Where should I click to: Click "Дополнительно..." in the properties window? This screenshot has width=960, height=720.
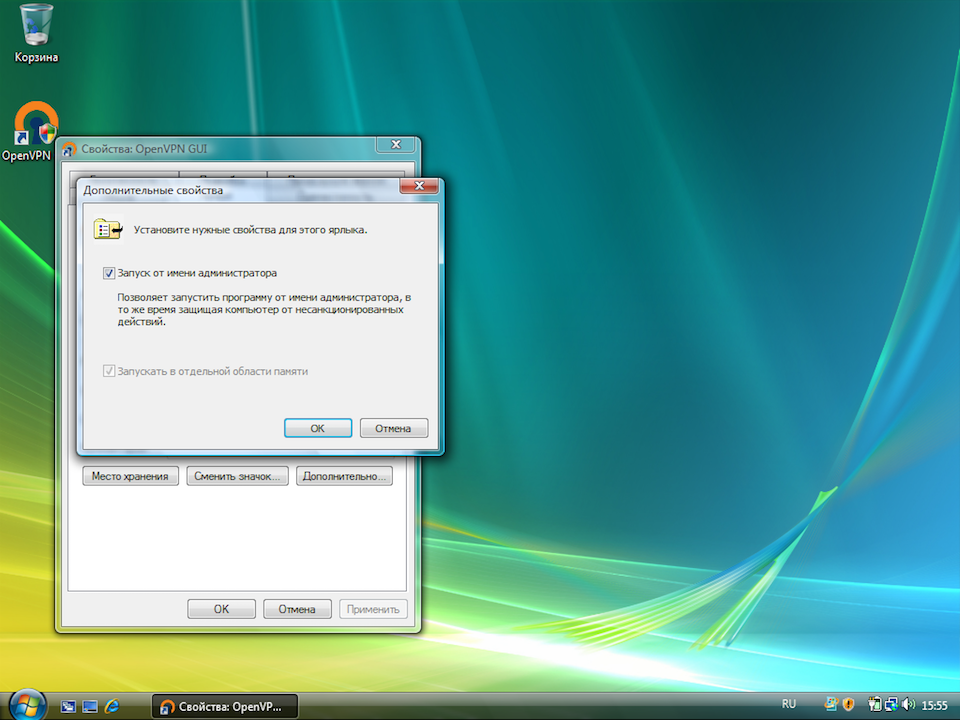click(x=344, y=476)
